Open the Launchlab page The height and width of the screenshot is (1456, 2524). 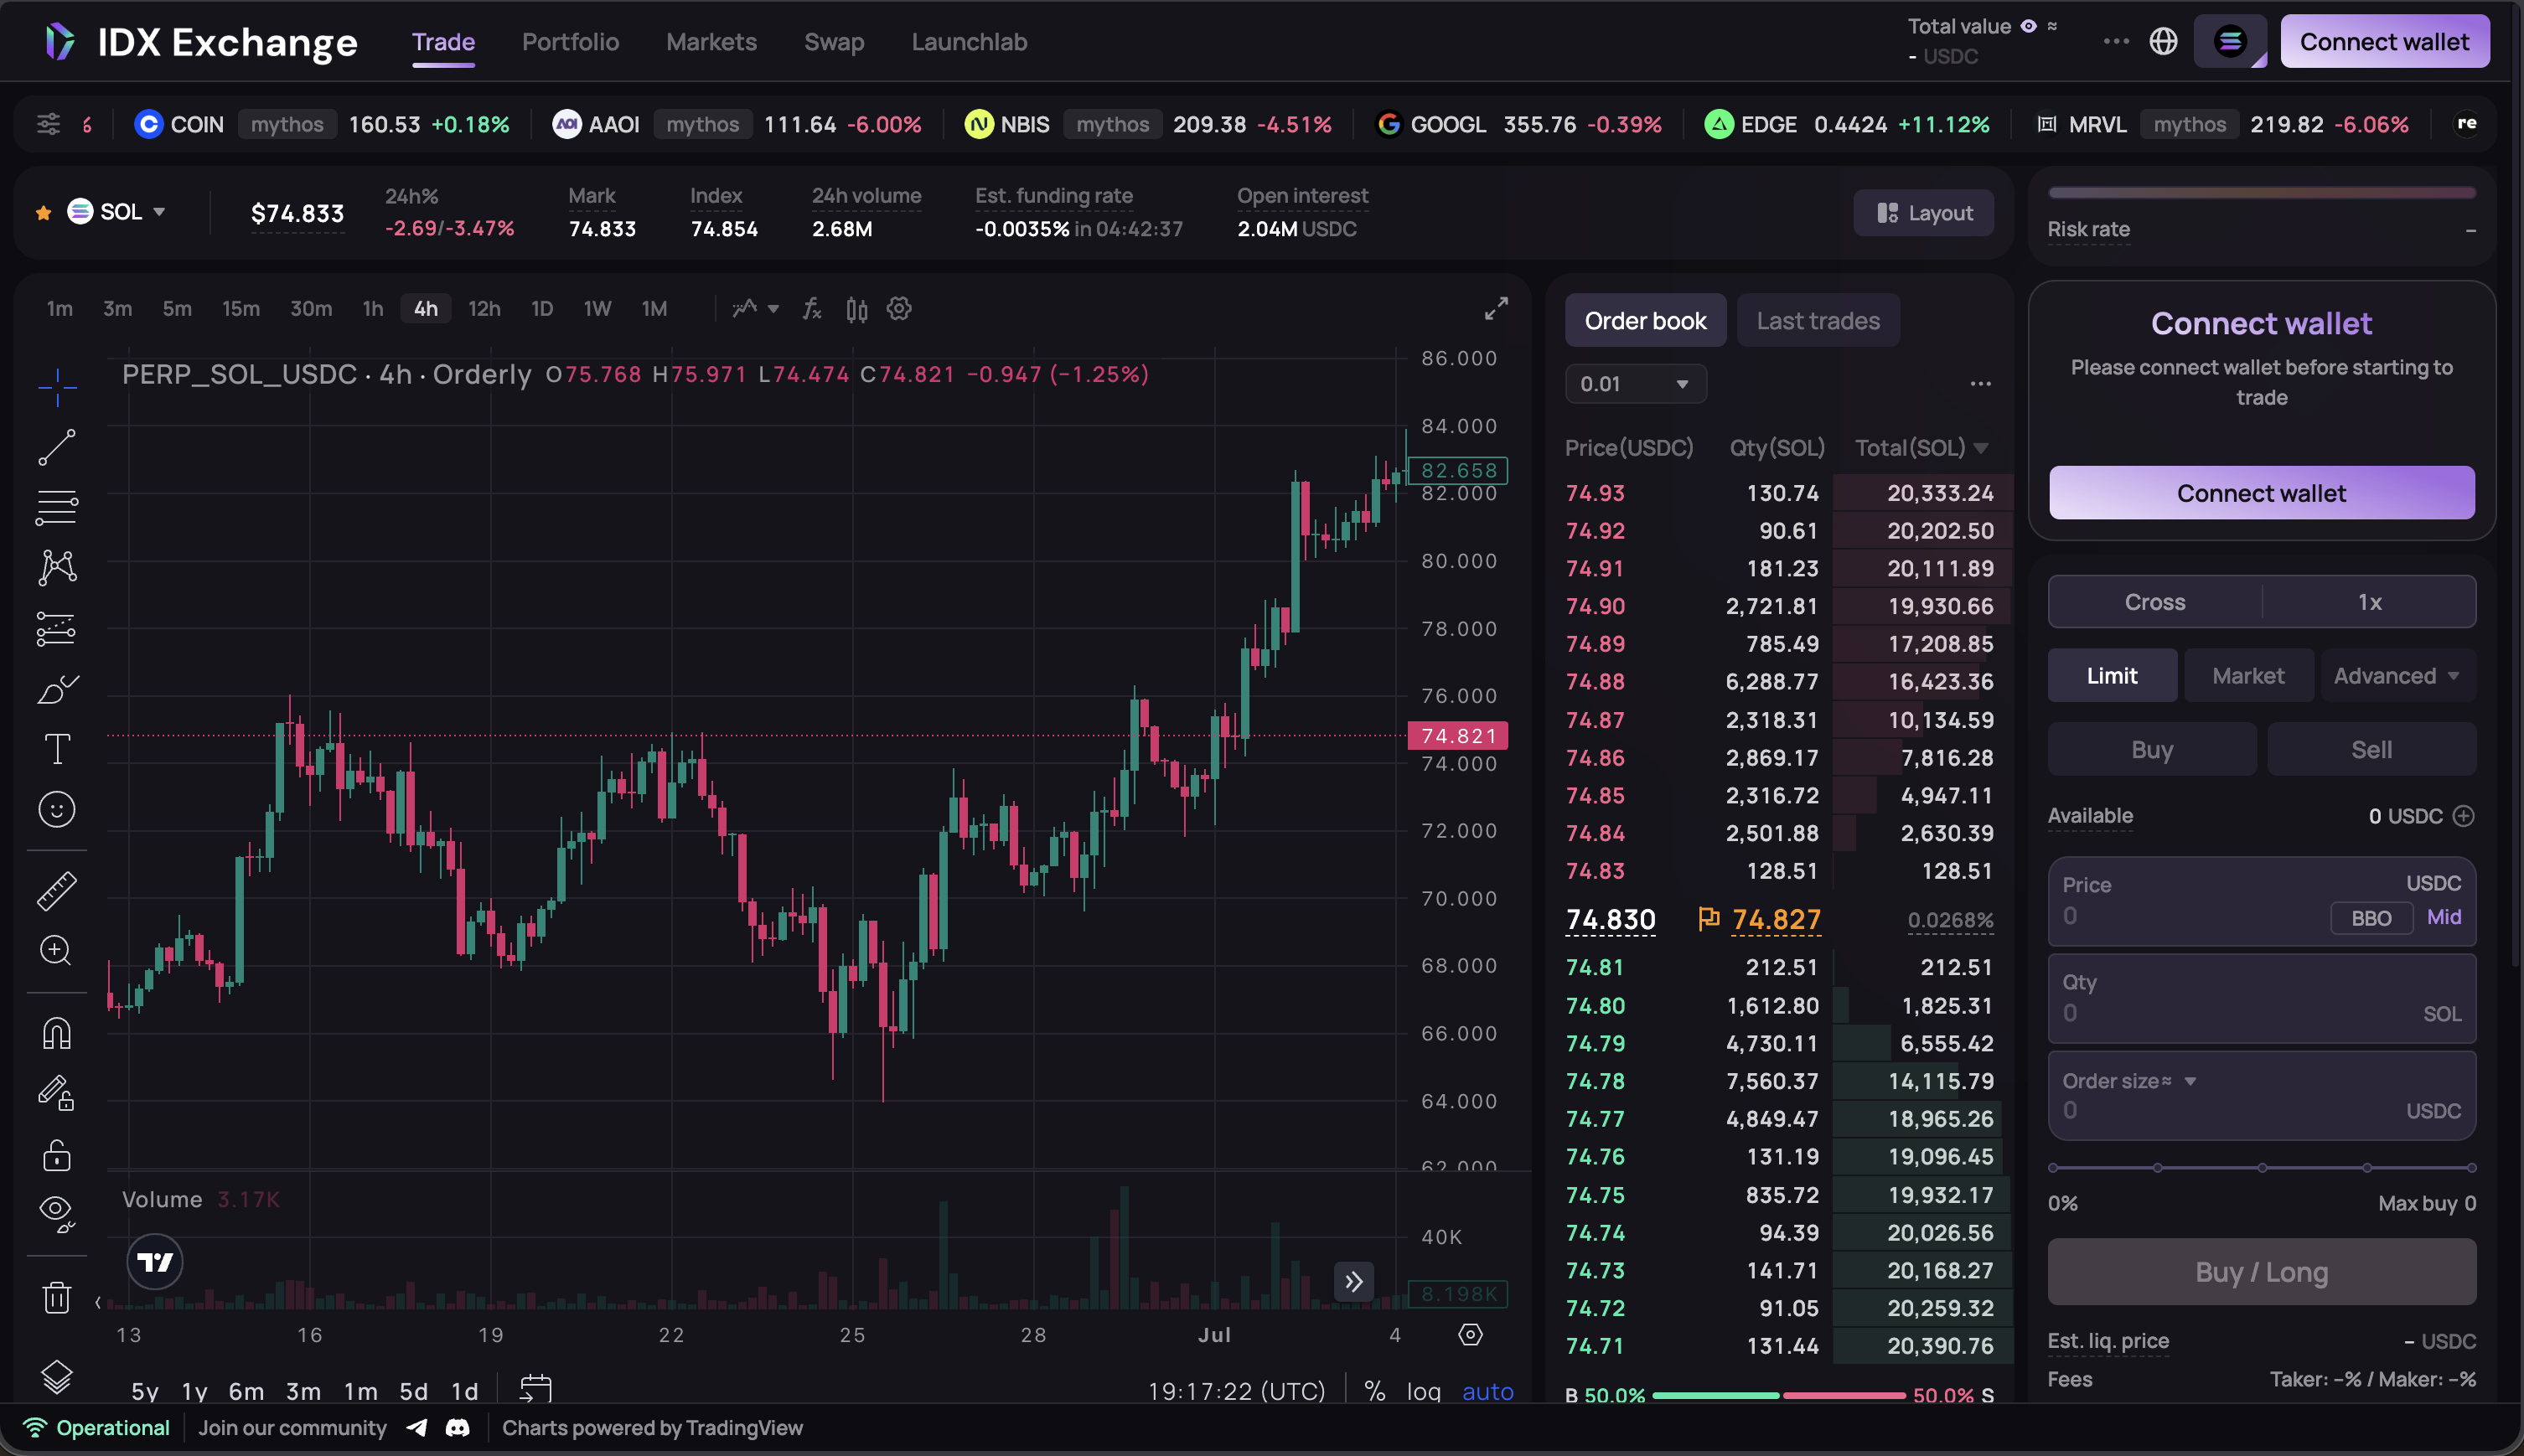coord(969,42)
